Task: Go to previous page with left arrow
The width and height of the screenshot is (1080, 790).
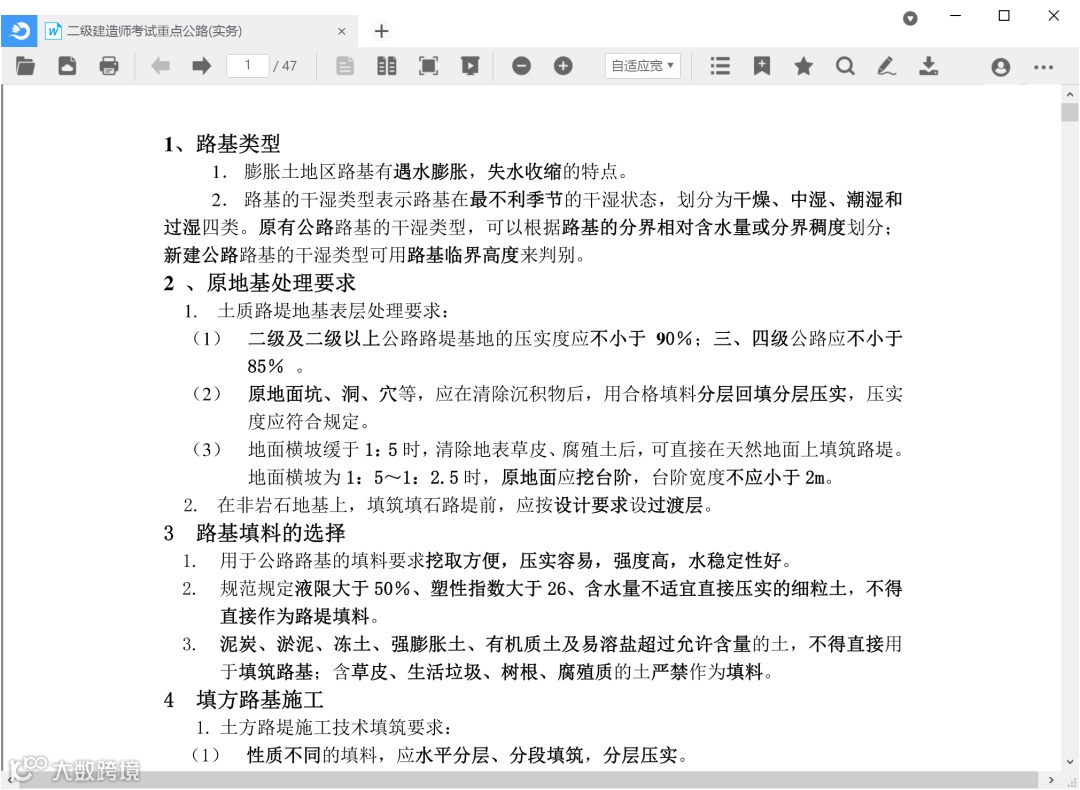Action: coord(160,66)
